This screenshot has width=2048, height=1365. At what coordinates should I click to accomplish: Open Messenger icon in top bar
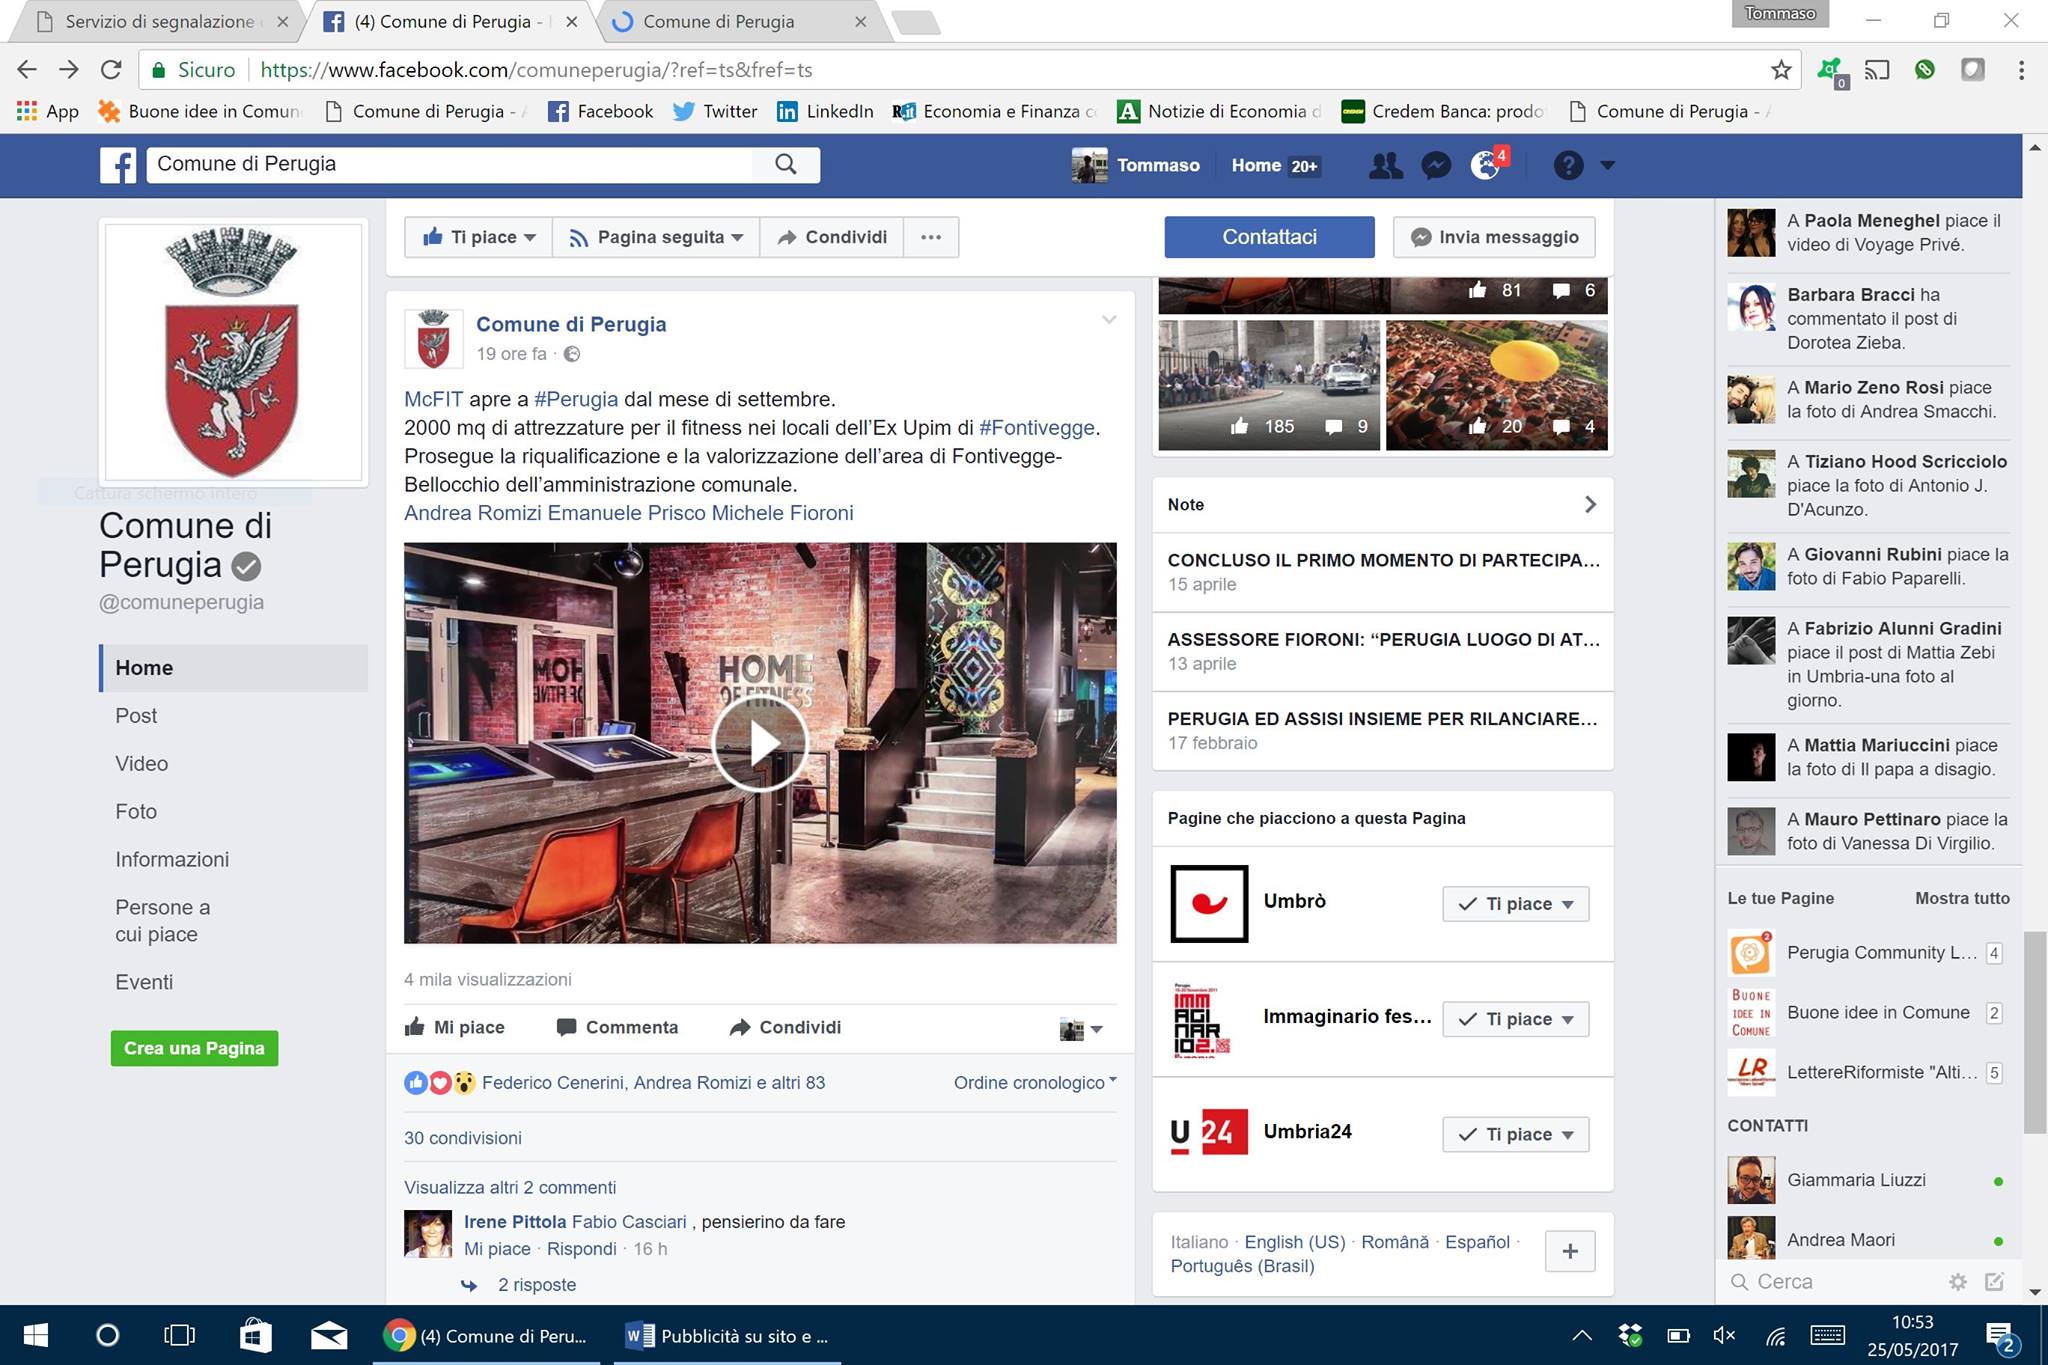pos(1436,165)
